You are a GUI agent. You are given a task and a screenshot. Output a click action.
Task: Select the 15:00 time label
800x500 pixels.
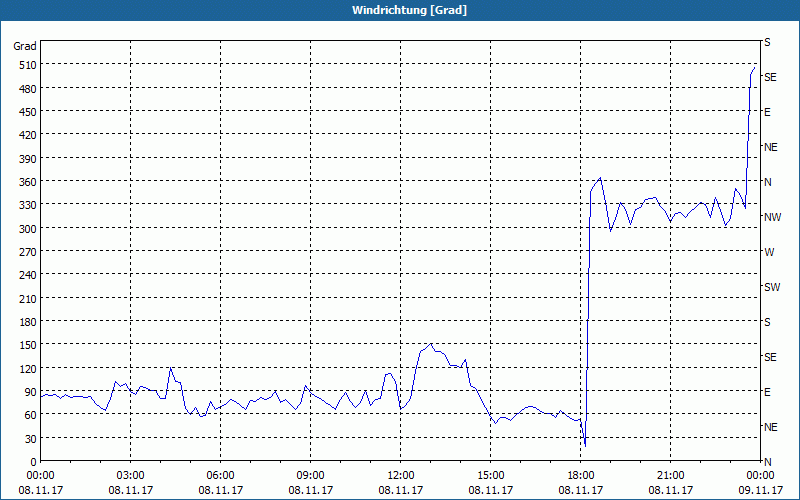[491, 476]
